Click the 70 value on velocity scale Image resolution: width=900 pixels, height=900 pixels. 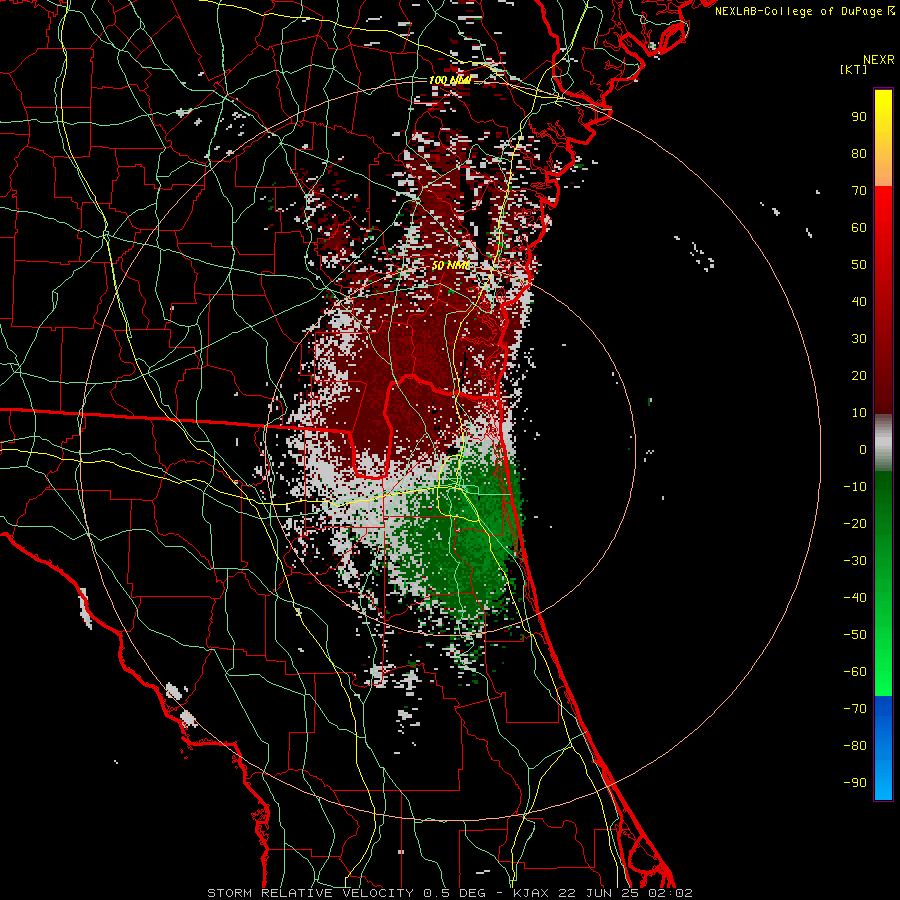(859, 191)
